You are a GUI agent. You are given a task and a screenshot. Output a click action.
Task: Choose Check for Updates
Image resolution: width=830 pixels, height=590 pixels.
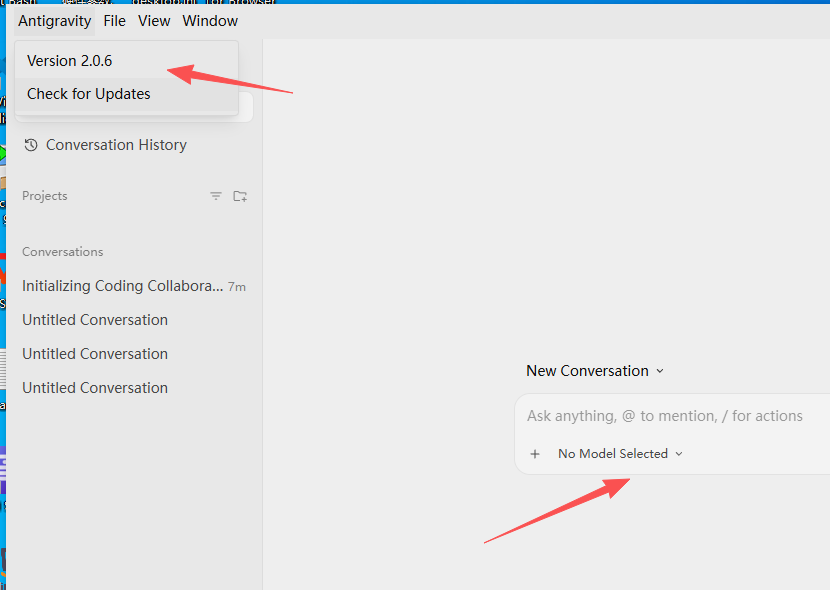click(127, 94)
